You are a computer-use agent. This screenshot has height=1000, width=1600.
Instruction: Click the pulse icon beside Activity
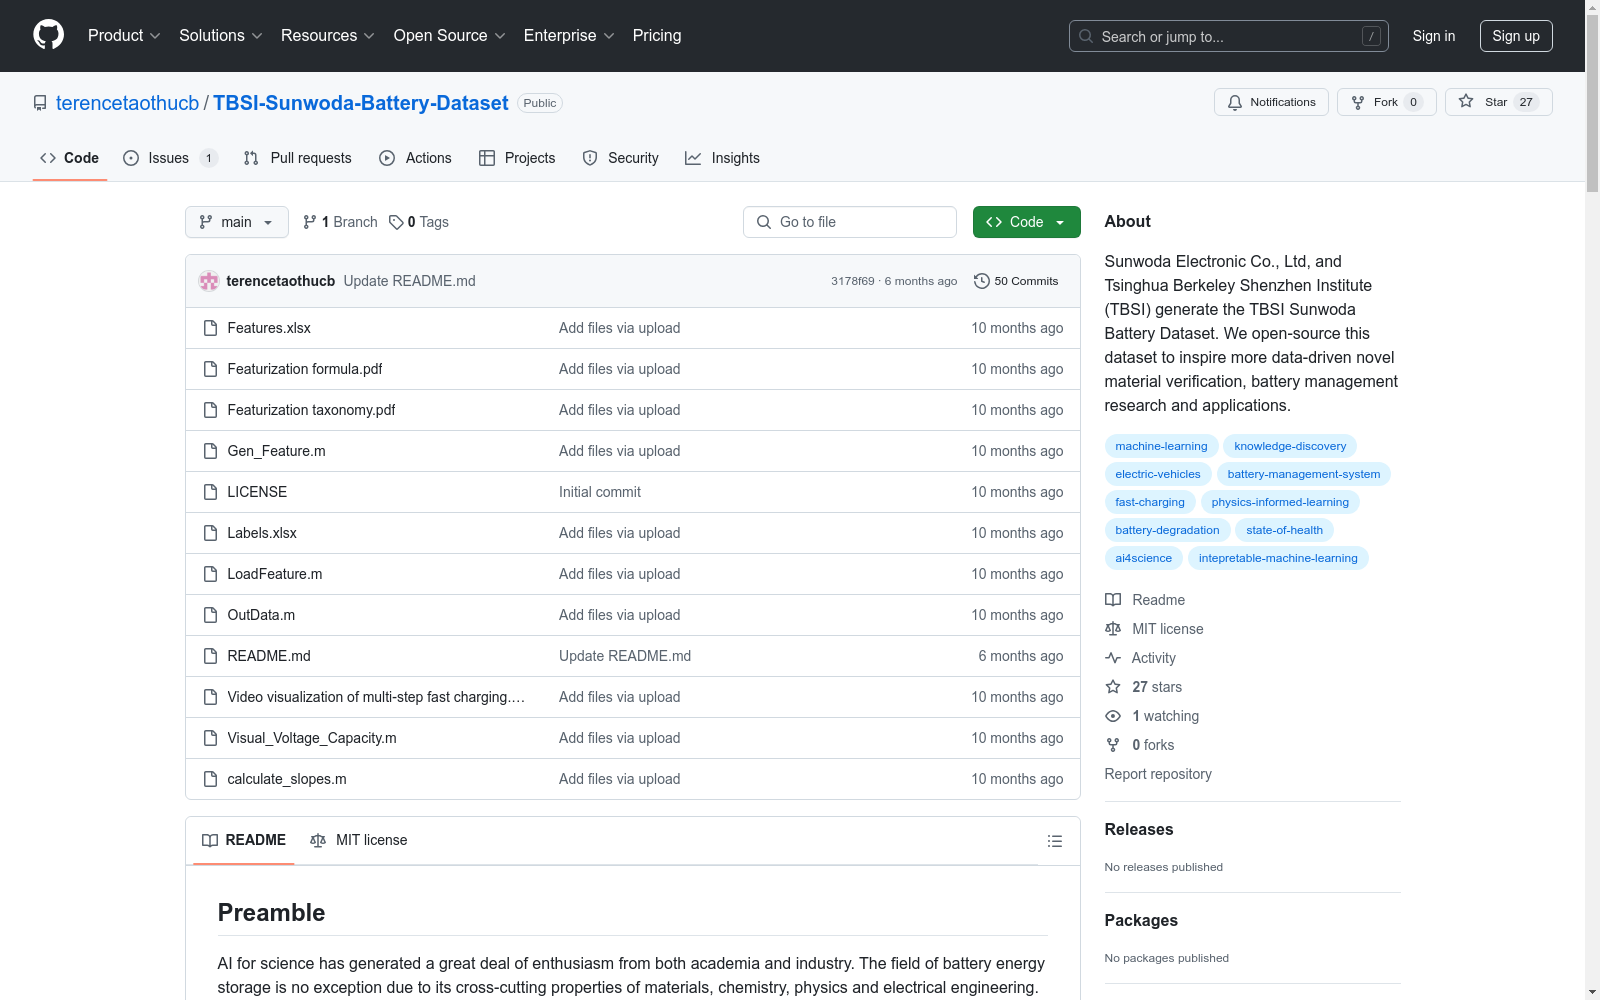point(1113,658)
